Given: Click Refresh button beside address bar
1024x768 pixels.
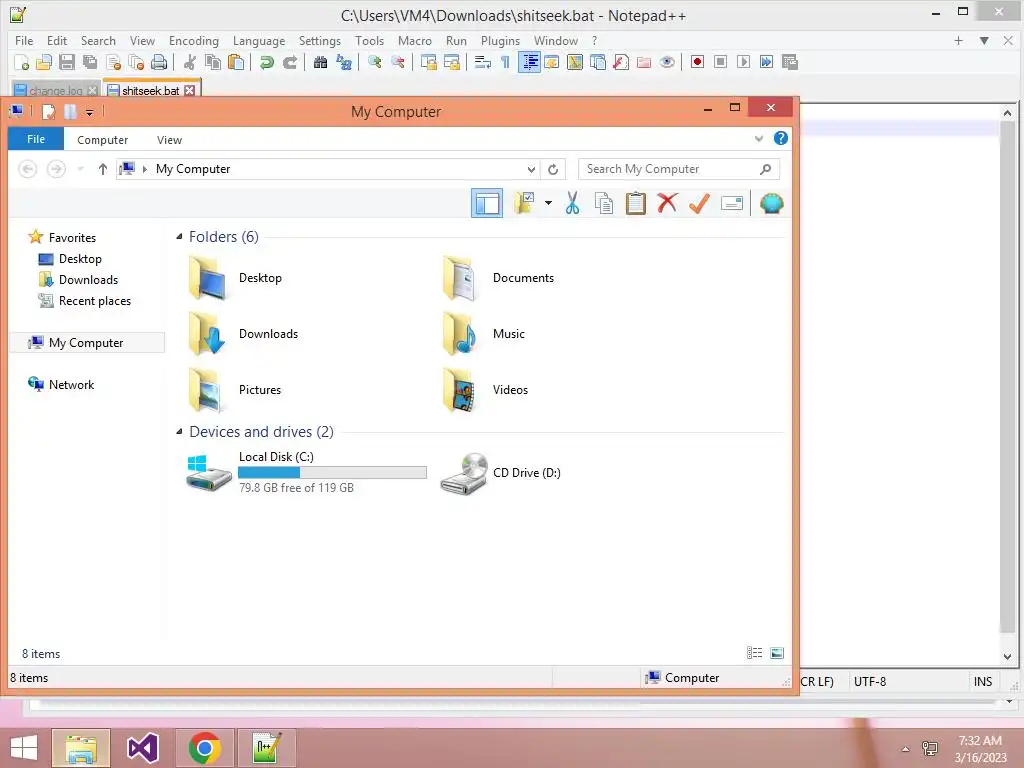Looking at the screenshot, I should [553, 169].
